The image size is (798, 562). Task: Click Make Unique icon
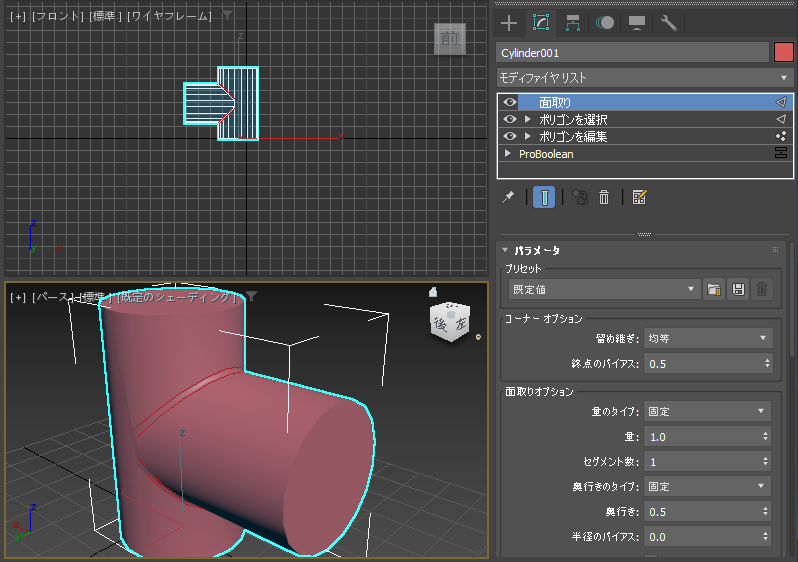[580, 197]
